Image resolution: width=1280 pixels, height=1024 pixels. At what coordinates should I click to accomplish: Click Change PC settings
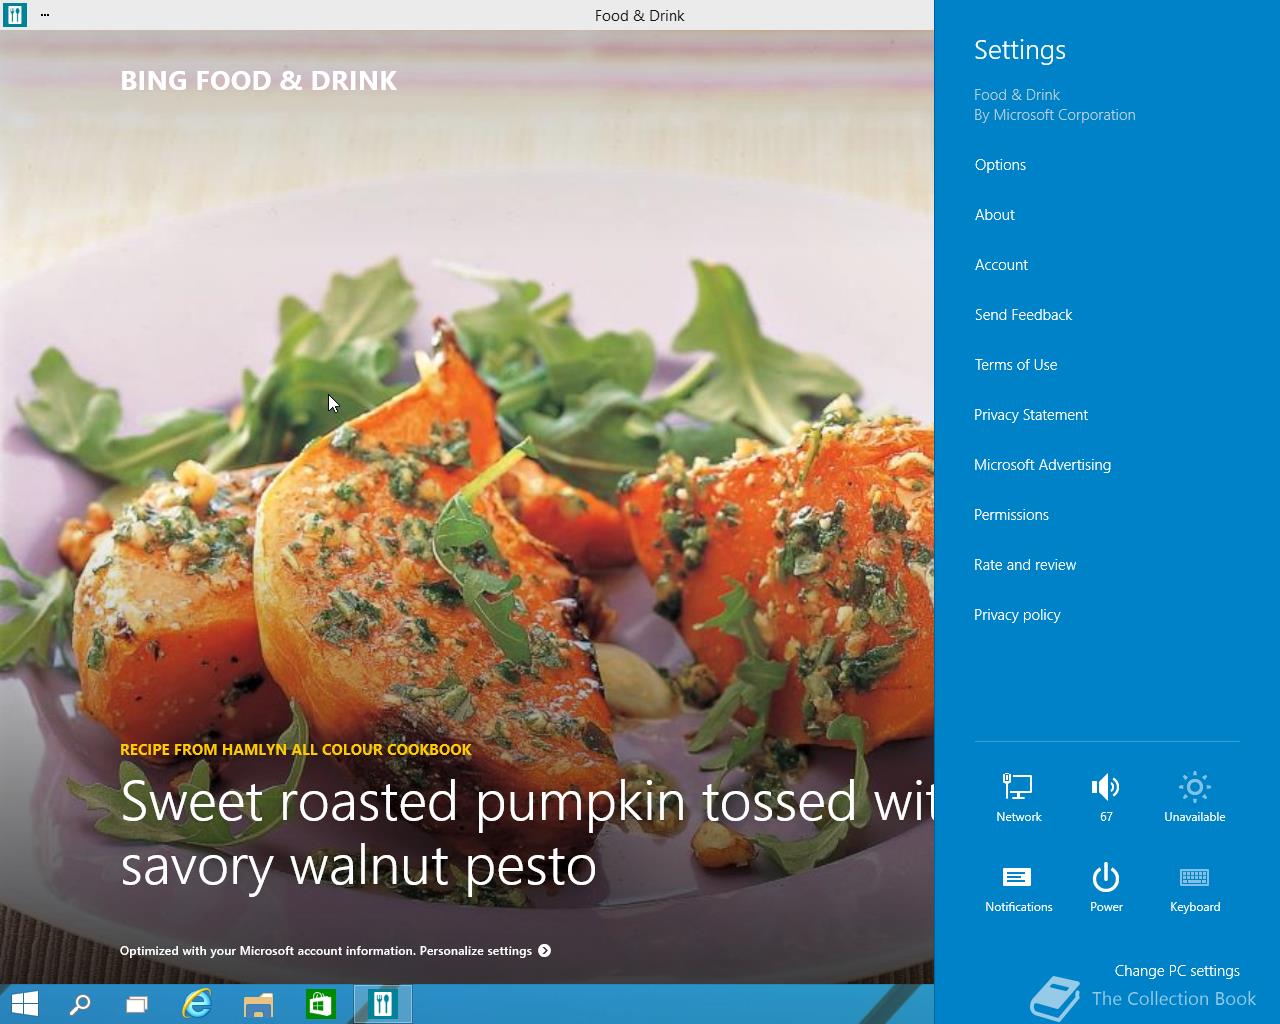[1177, 971]
